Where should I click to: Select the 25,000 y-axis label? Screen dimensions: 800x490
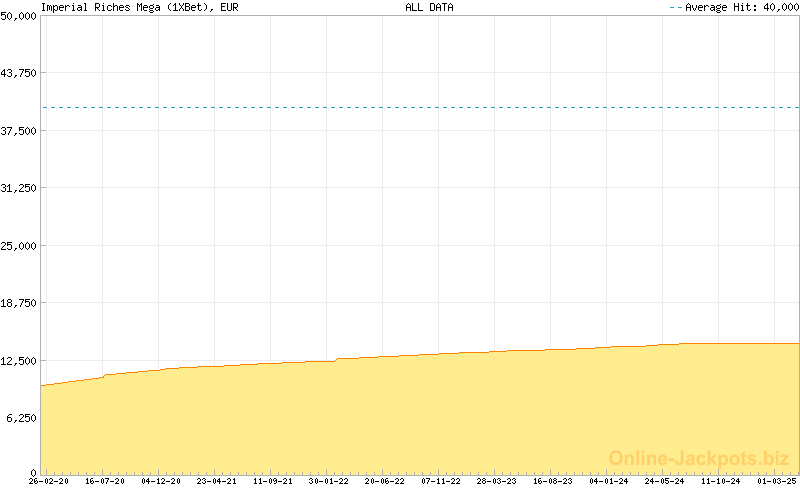19,246
